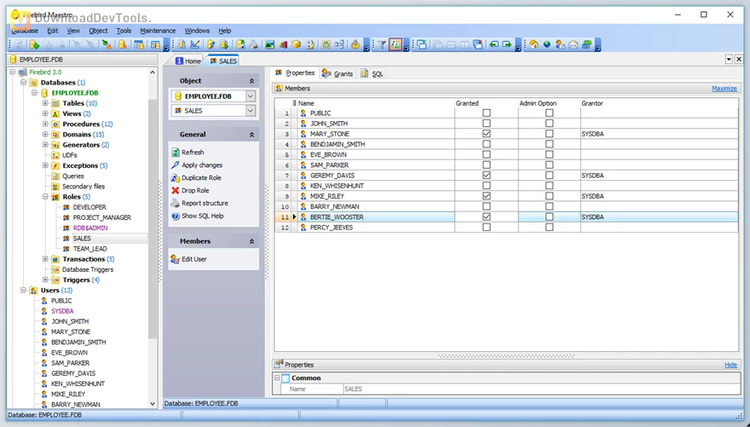Viewport: 750px width, 427px height.
Task: Click the new window icon with green arrow
Action: [x=422, y=45]
